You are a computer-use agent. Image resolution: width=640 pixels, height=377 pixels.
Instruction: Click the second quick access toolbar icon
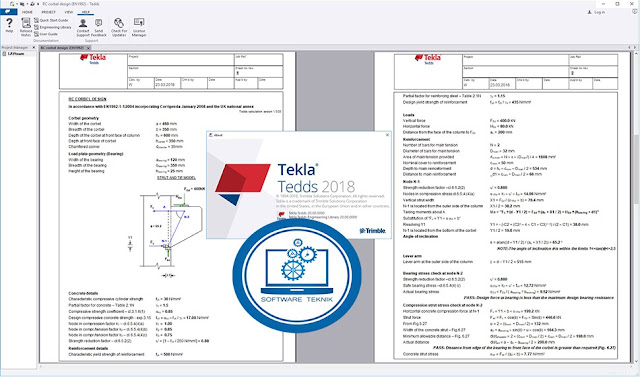click(x=22, y=4)
